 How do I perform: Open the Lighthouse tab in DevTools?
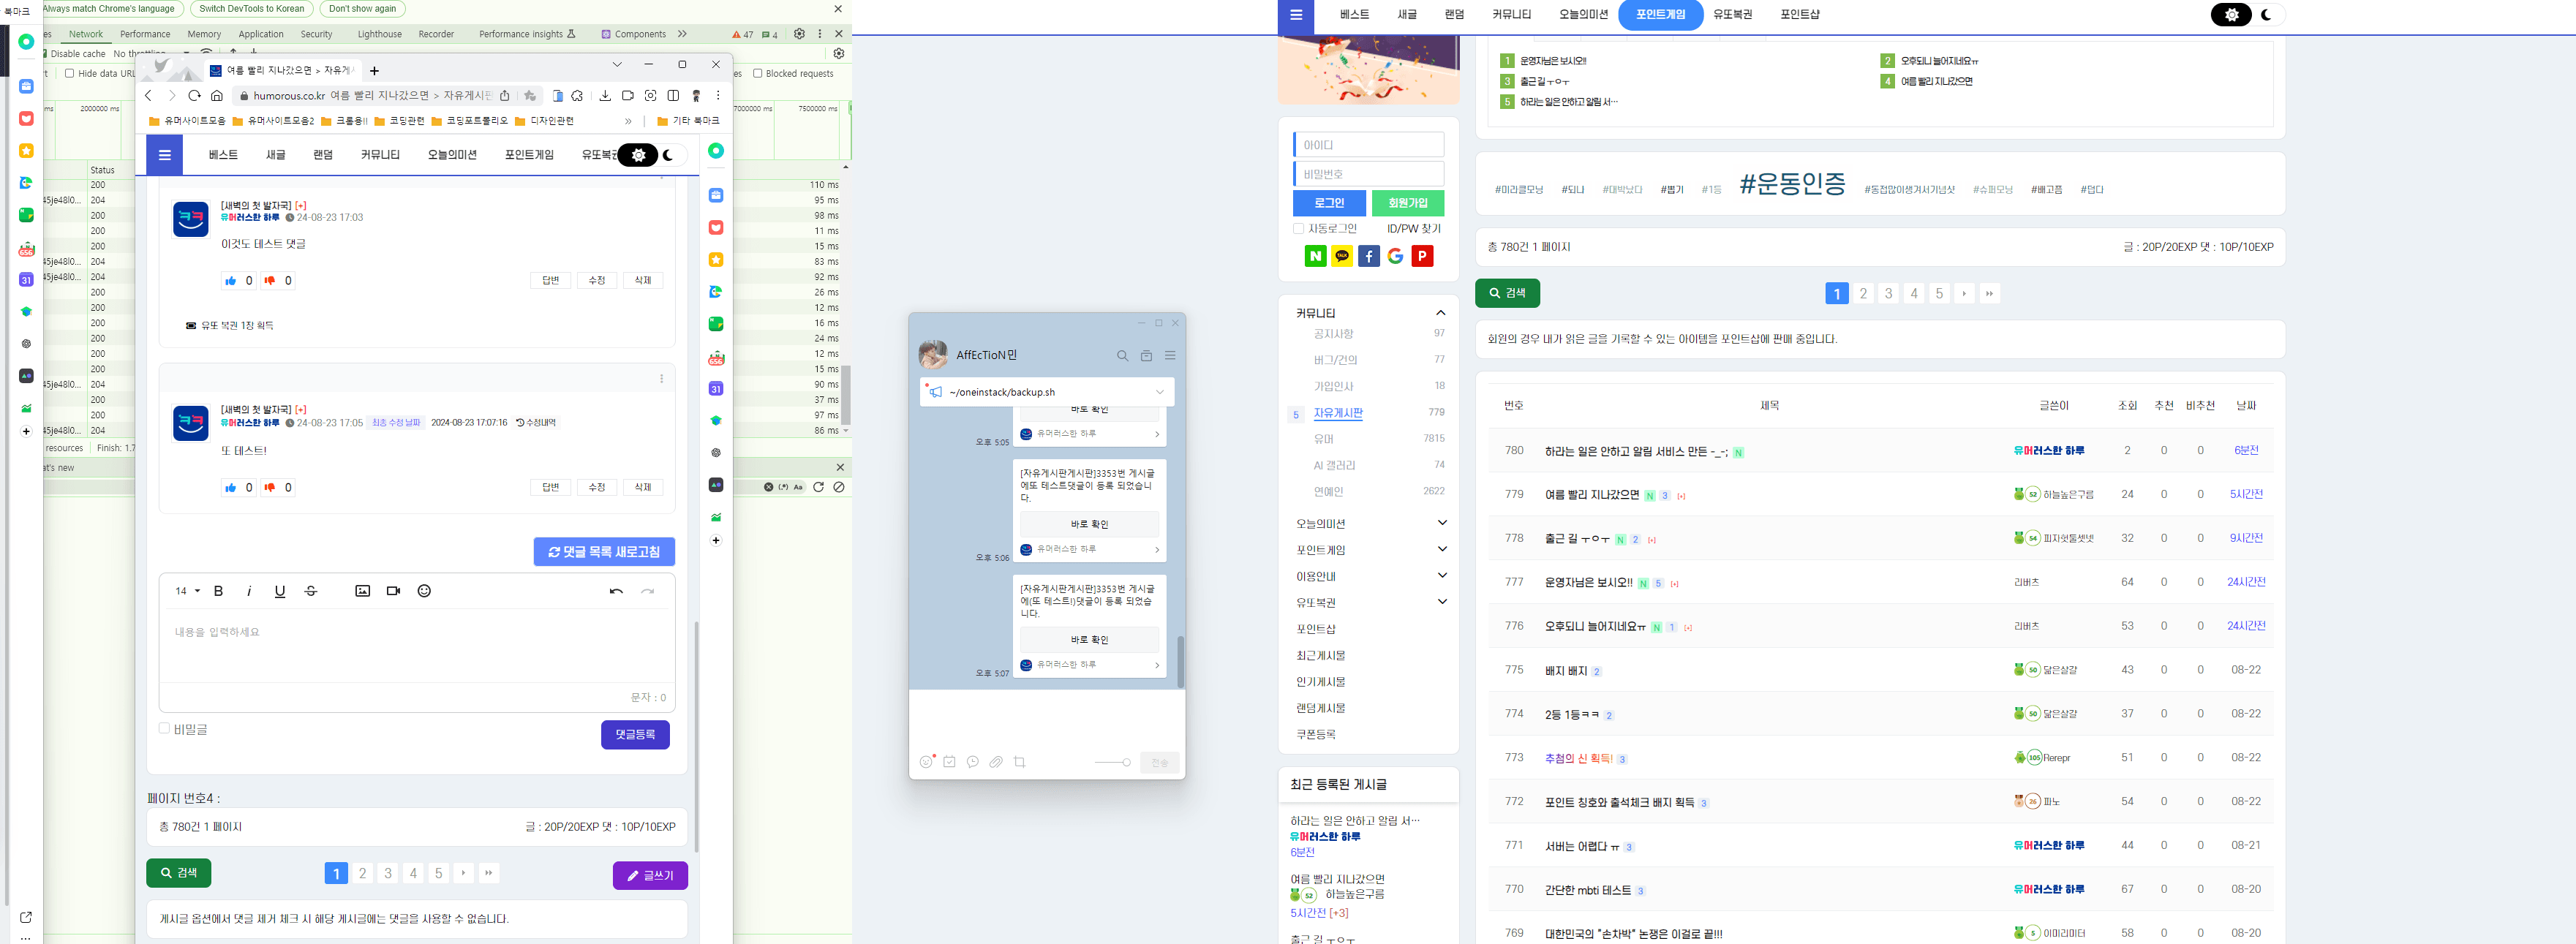tap(379, 34)
